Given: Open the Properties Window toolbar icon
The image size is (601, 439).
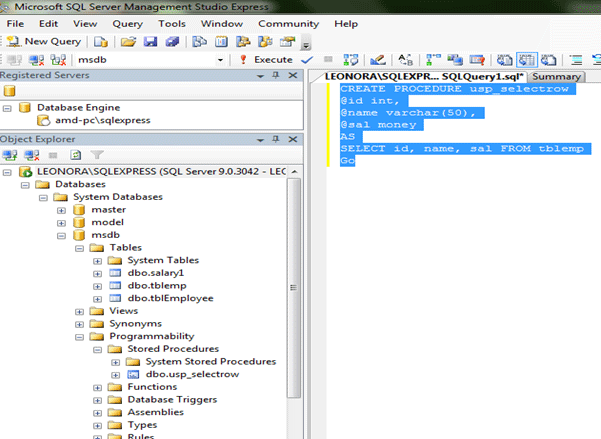Looking at the screenshot, I should click(x=287, y=41).
